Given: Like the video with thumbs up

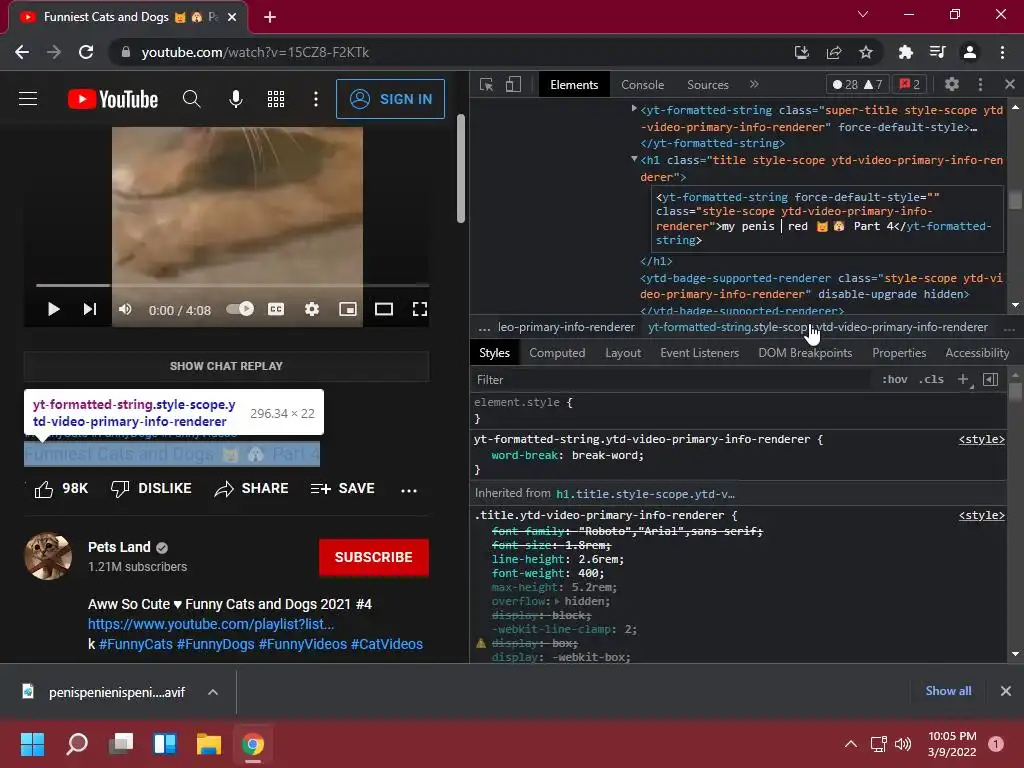Looking at the screenshot, I should (x=44, y=489).
